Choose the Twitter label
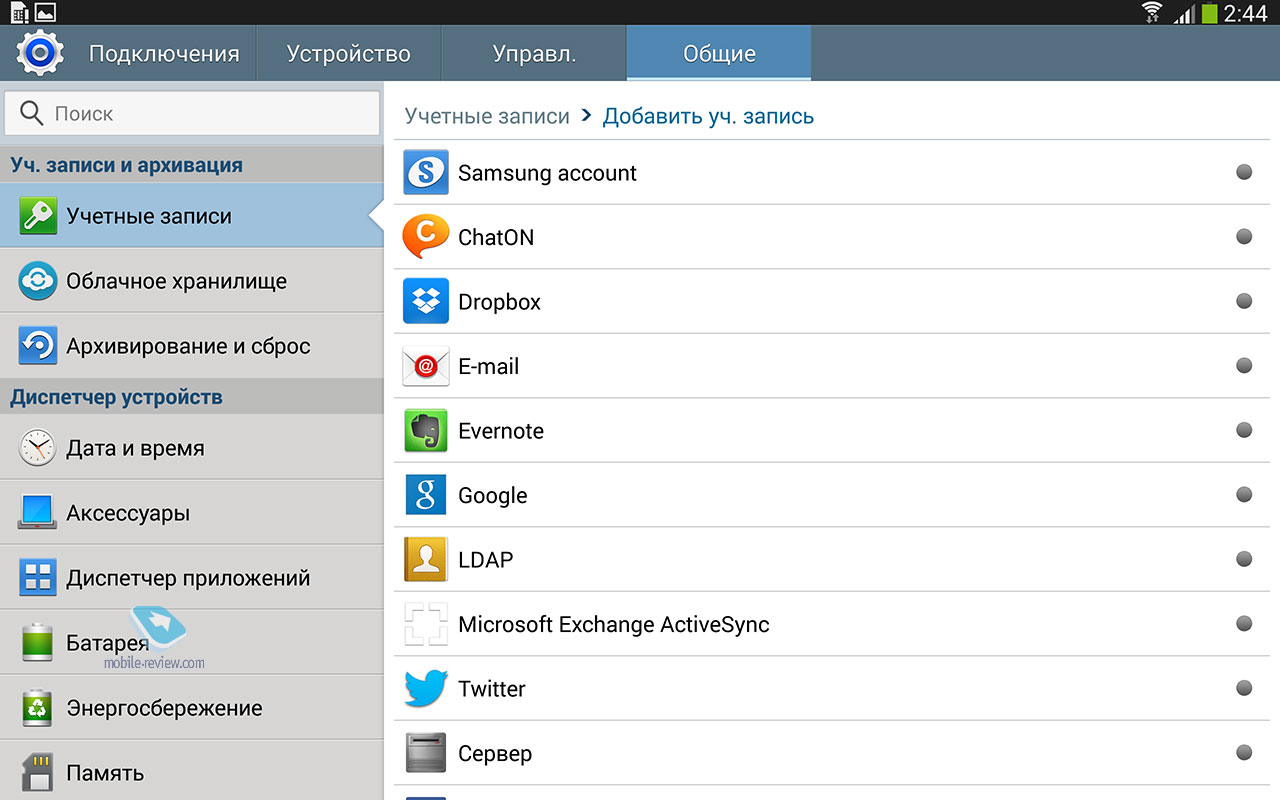Viewport: 1280px width, 800px height. [492, 689]
